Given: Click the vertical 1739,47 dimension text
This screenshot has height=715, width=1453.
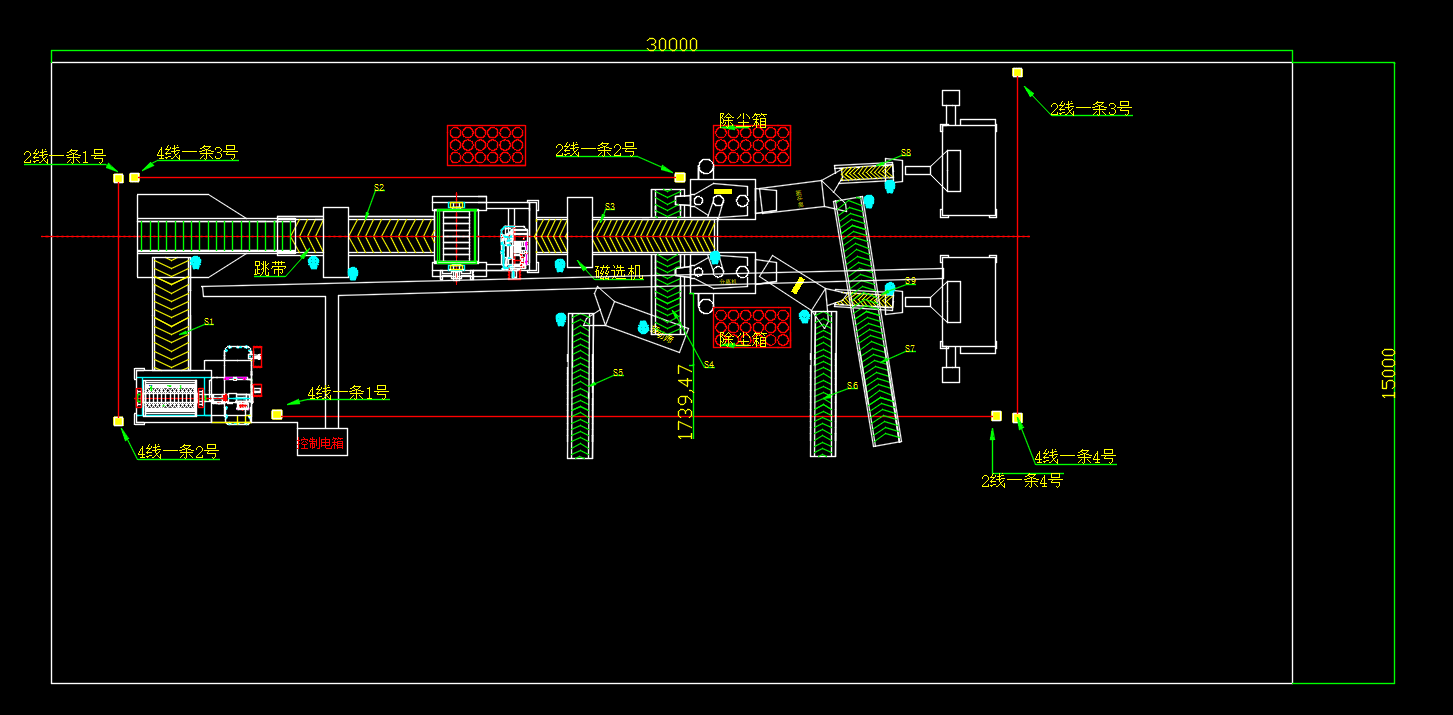Looking at the screenshot, I should (x=685, y=401).
